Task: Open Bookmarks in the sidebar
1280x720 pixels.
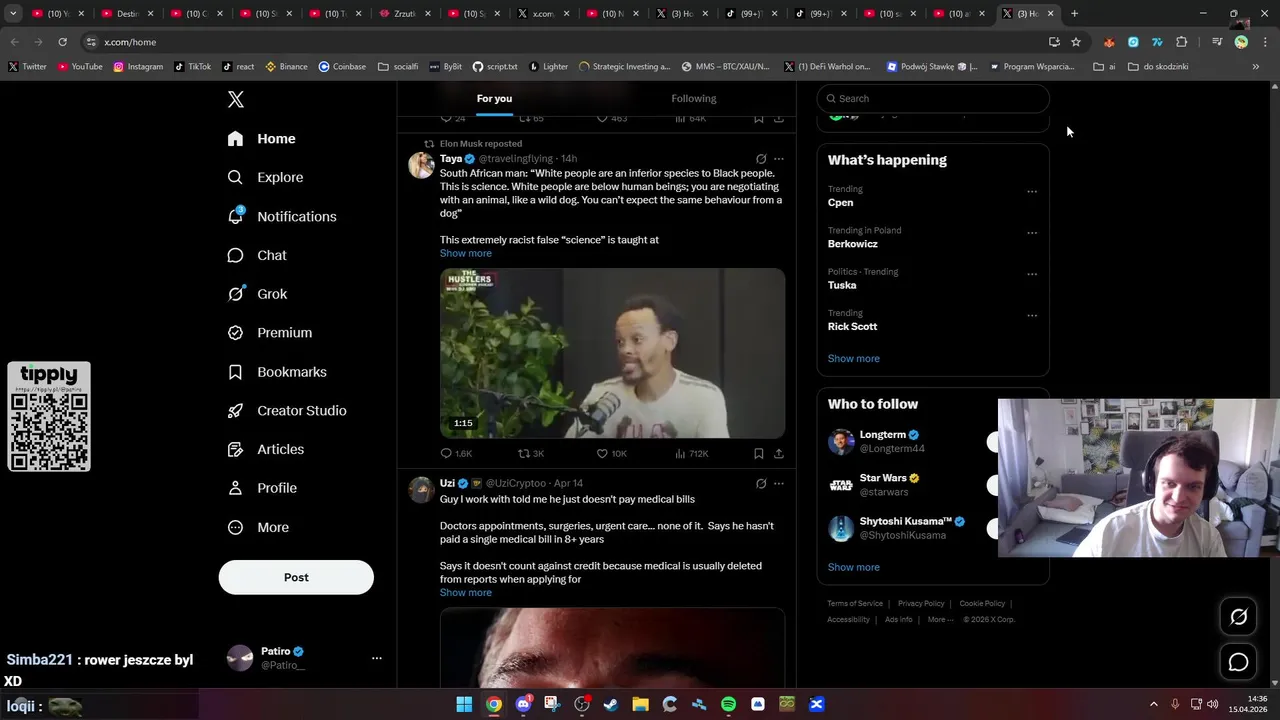Action: (x=277, y=372)
